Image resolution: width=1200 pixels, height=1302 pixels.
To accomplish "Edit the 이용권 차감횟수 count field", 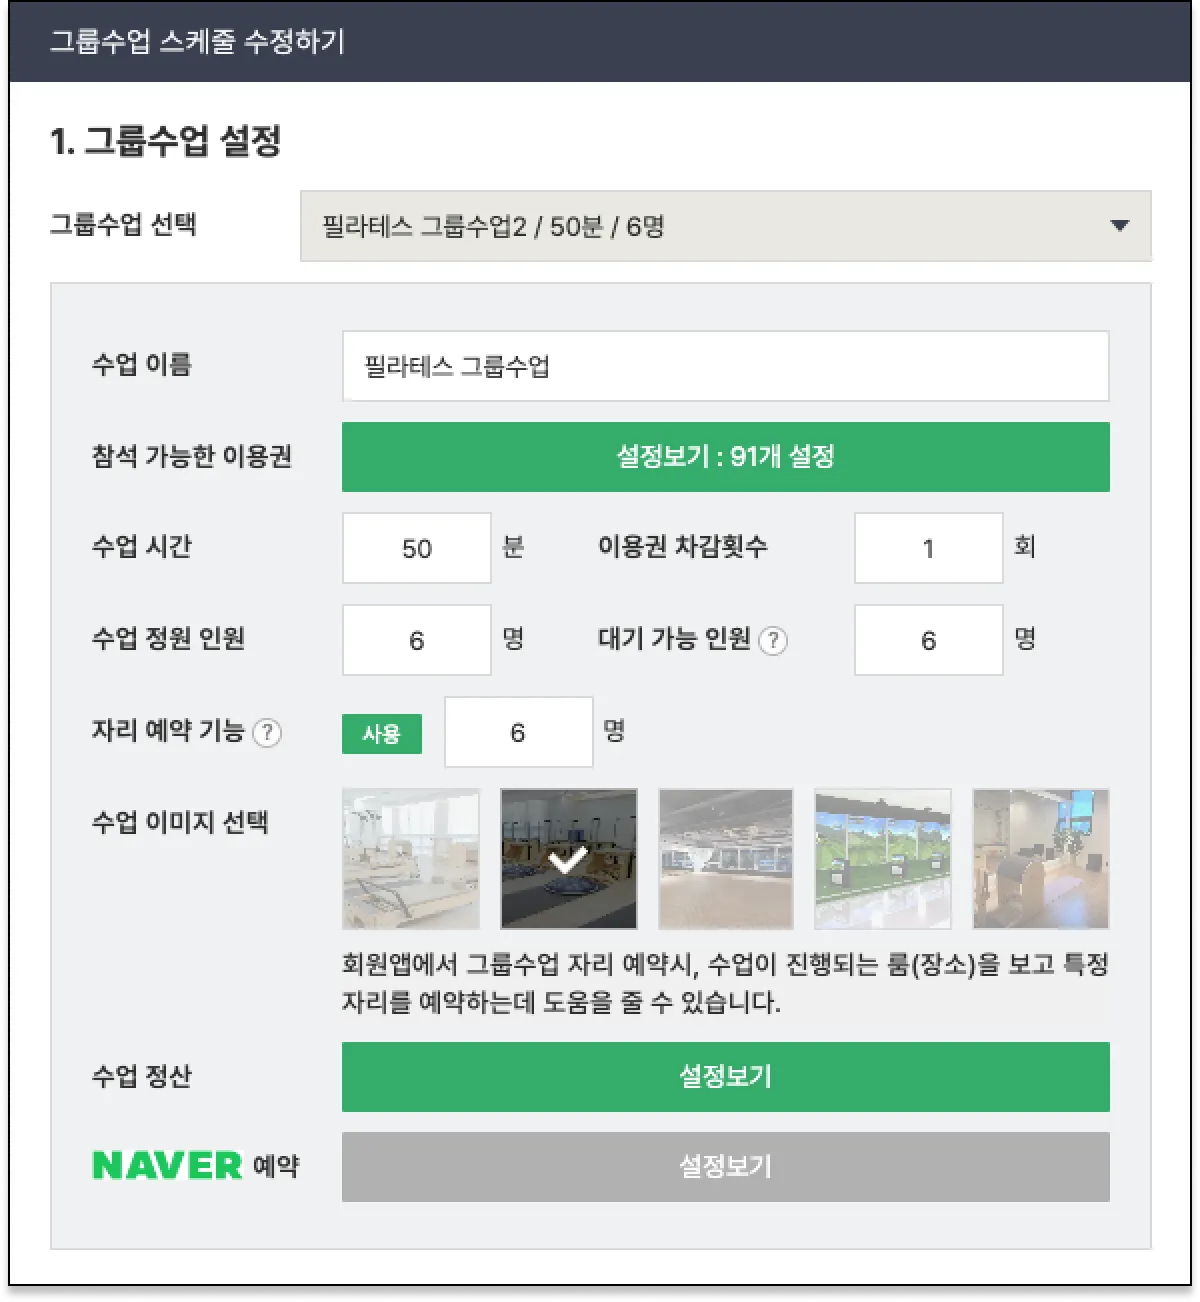I will 929,548.
